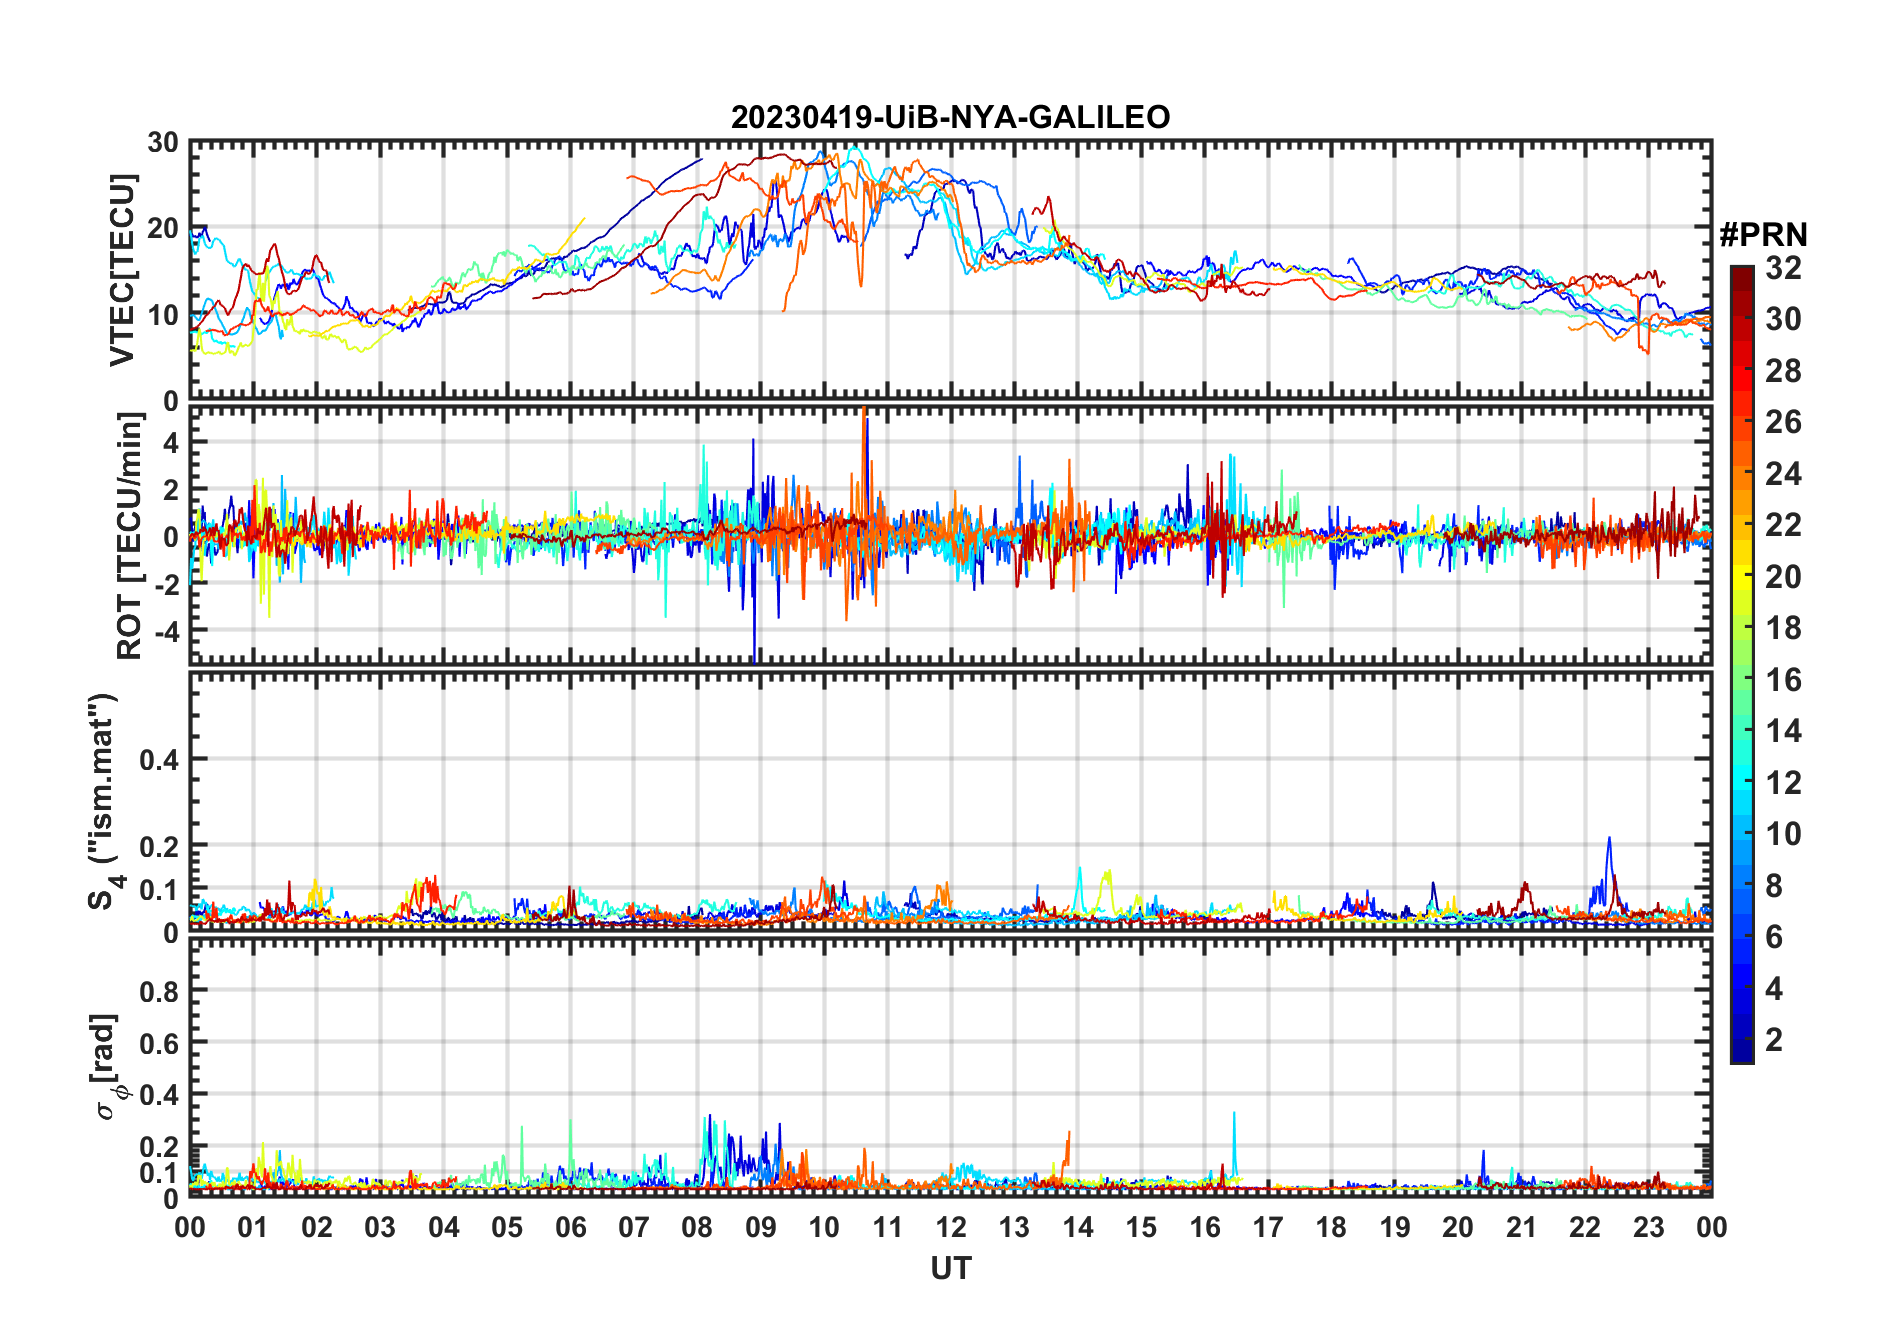
Task: Click sigma phi y-axis tick label 0.6
Action: (x=159, y=1044)
